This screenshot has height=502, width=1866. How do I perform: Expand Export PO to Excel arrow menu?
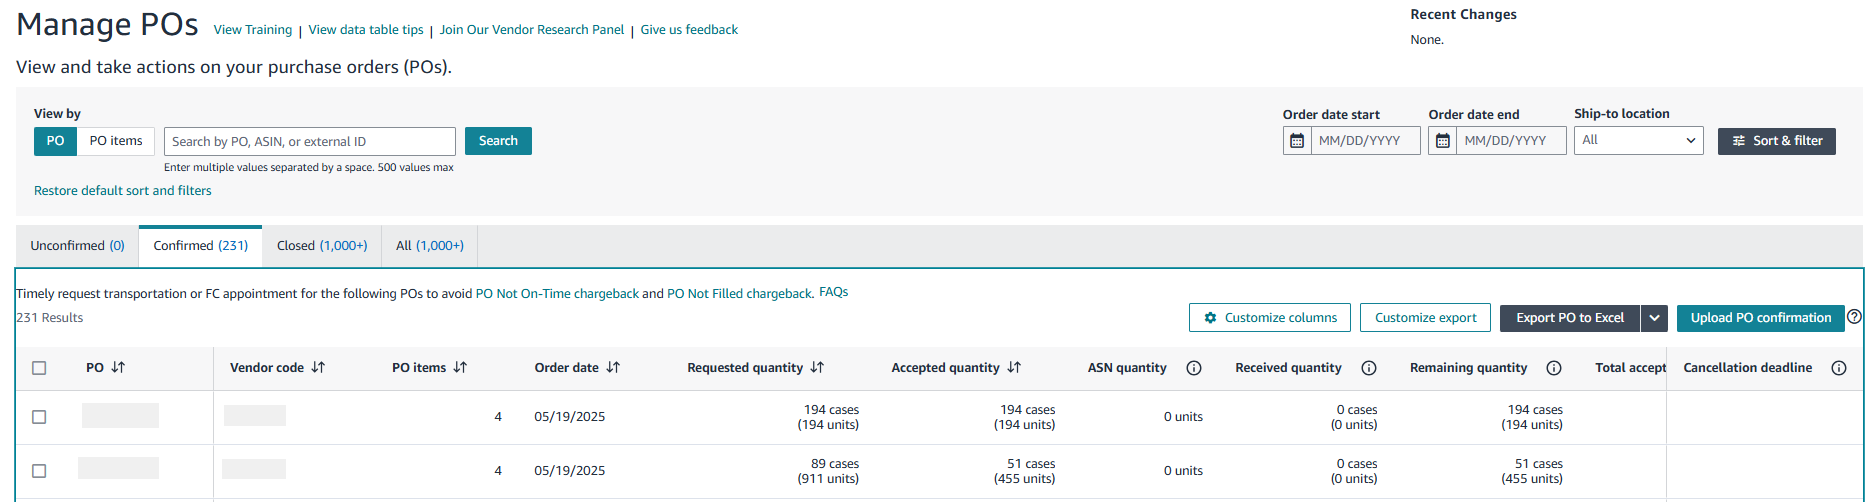[x=1654, y=318]
